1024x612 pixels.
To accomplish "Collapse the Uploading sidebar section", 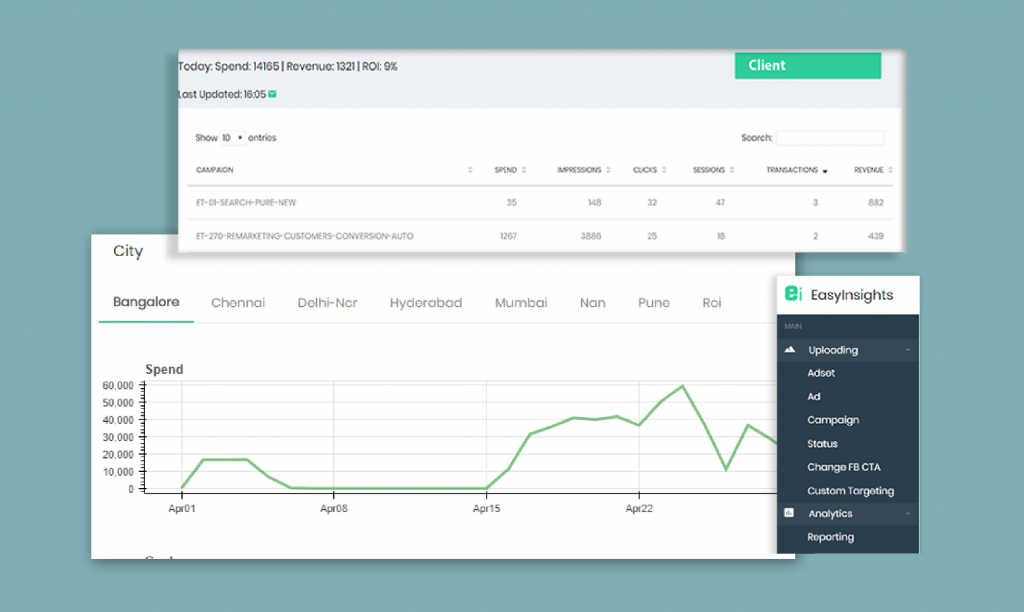I will (907, 350).
